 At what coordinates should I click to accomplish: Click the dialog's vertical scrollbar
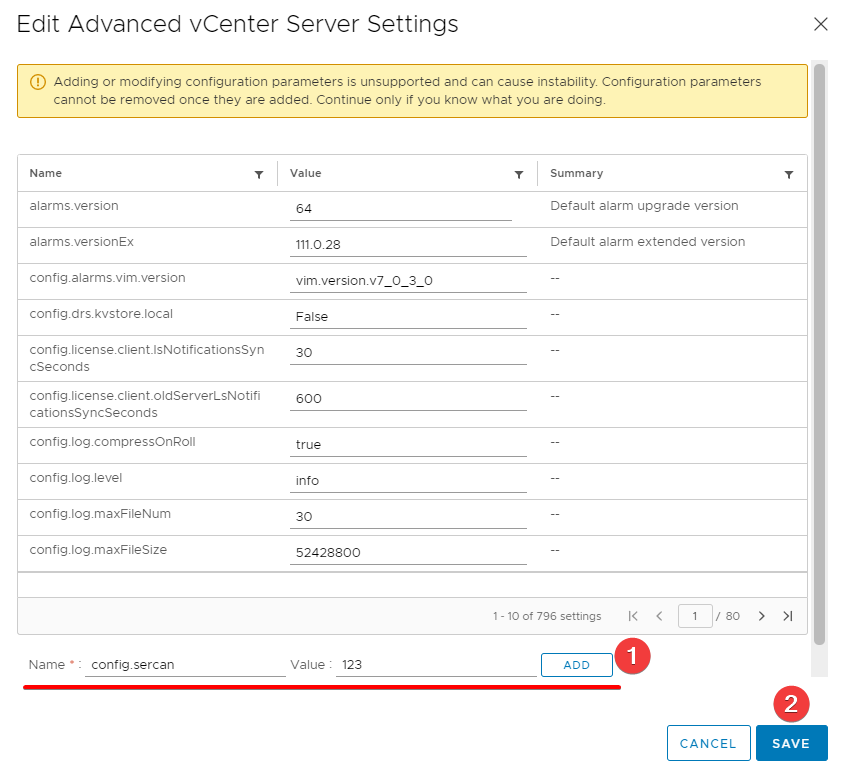tap(820, 350)
